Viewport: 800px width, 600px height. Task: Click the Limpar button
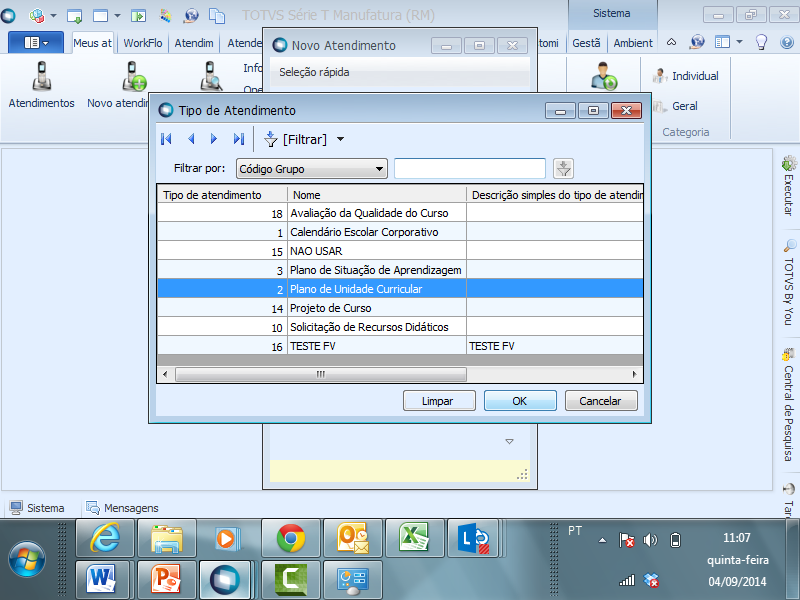pos(439,401)
